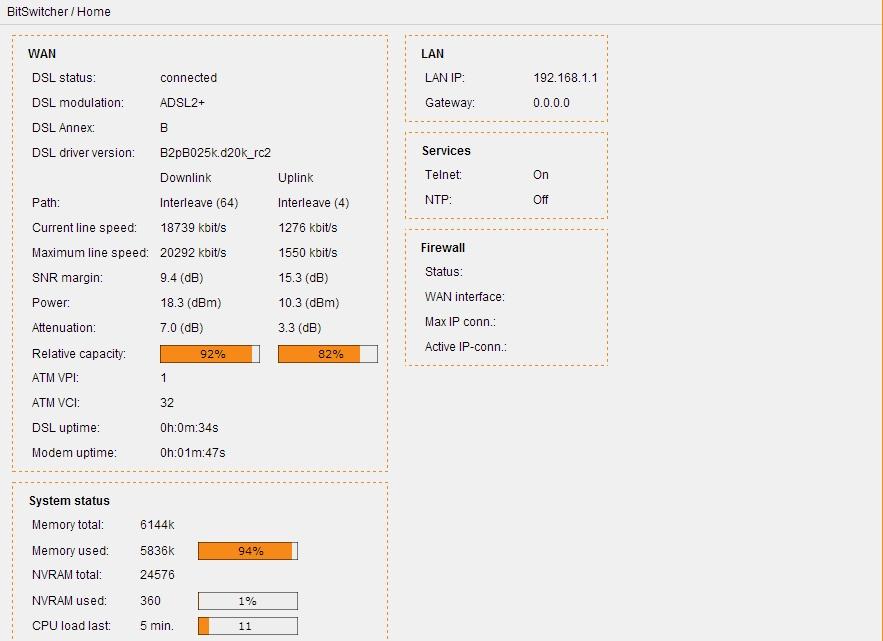Click DSL Annex value 'B'
The image size is (883, 641).
(x=164, y=128)
